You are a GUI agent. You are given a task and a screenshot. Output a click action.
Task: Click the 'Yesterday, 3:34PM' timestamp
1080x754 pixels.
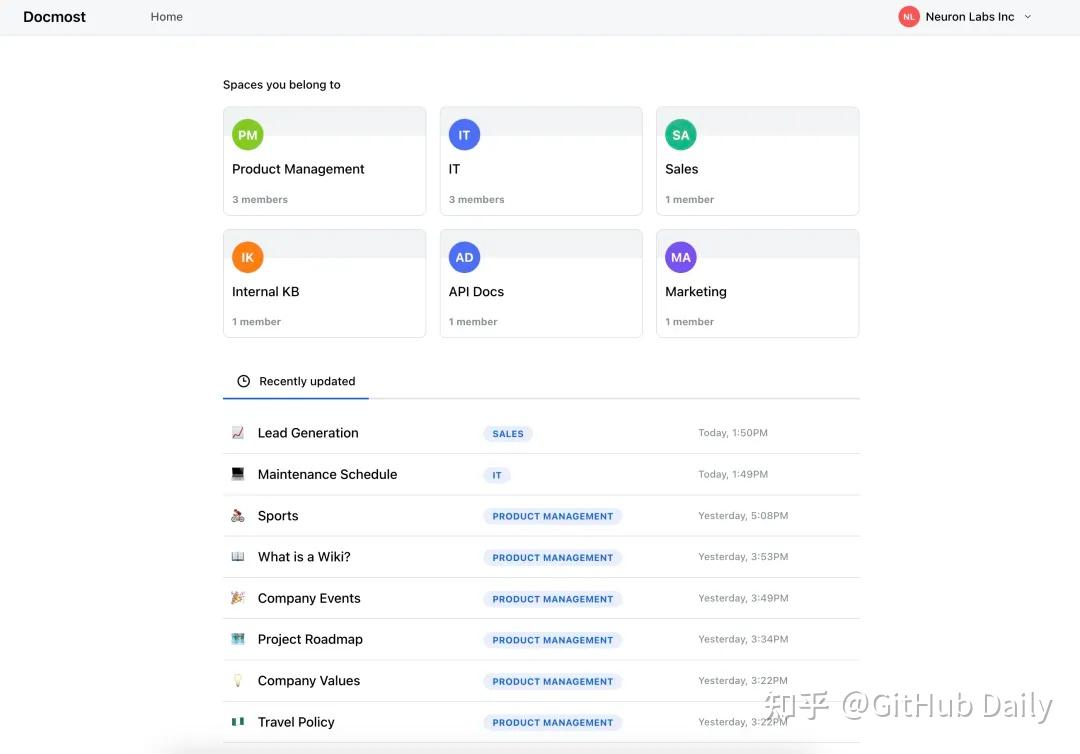[x=742, y=639]
